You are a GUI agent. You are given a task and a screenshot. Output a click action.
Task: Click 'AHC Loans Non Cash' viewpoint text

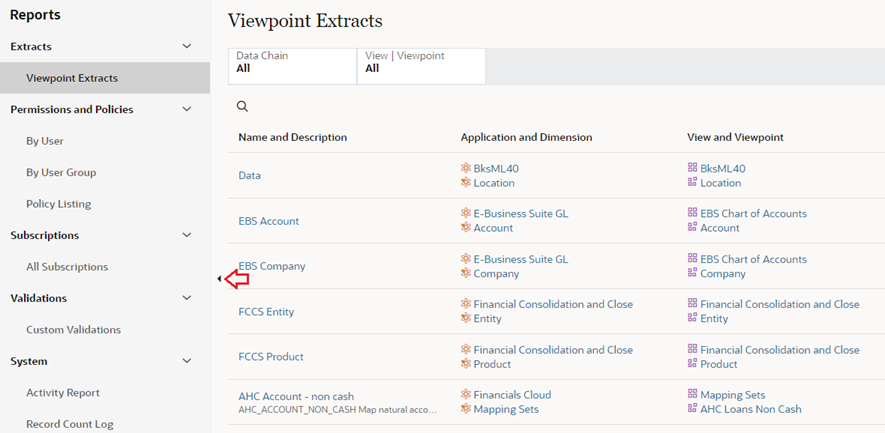(x=751, y=409)
